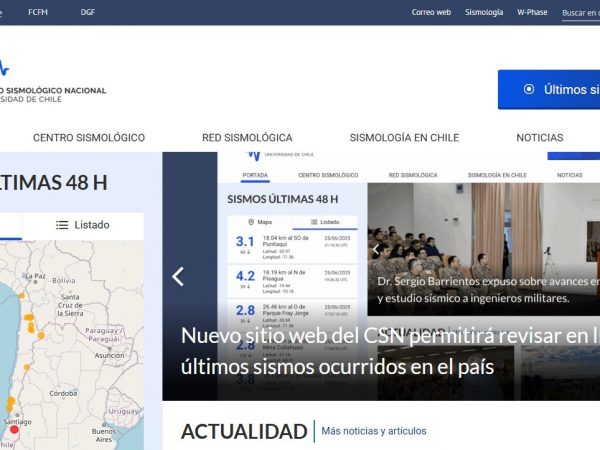Click the target icon in Últimos button
The width and height of the screenshot is (600, 450).
(529, 89)
